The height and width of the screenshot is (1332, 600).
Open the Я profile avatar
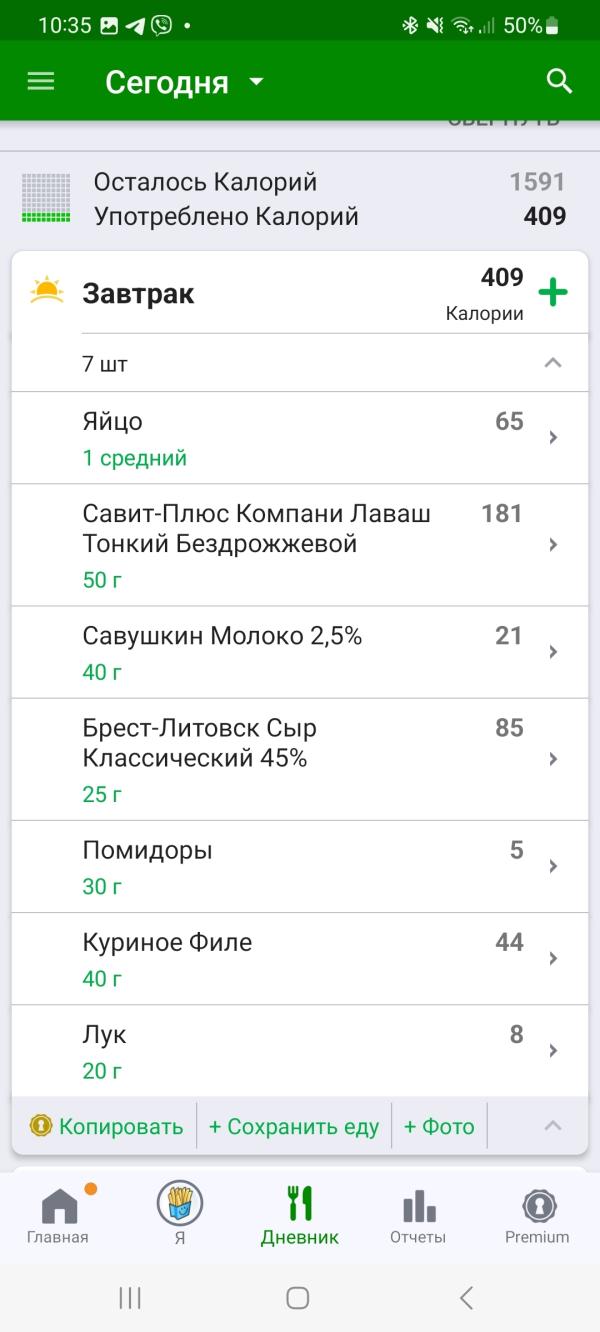click(180, 1203)
